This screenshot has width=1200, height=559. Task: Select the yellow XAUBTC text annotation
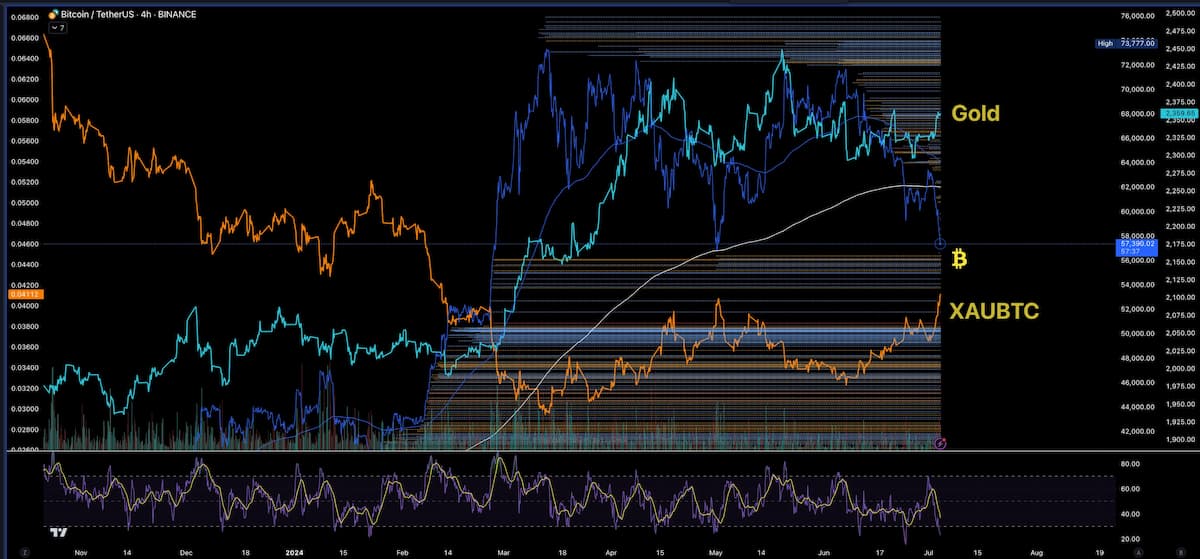click(x=995, y=311)
